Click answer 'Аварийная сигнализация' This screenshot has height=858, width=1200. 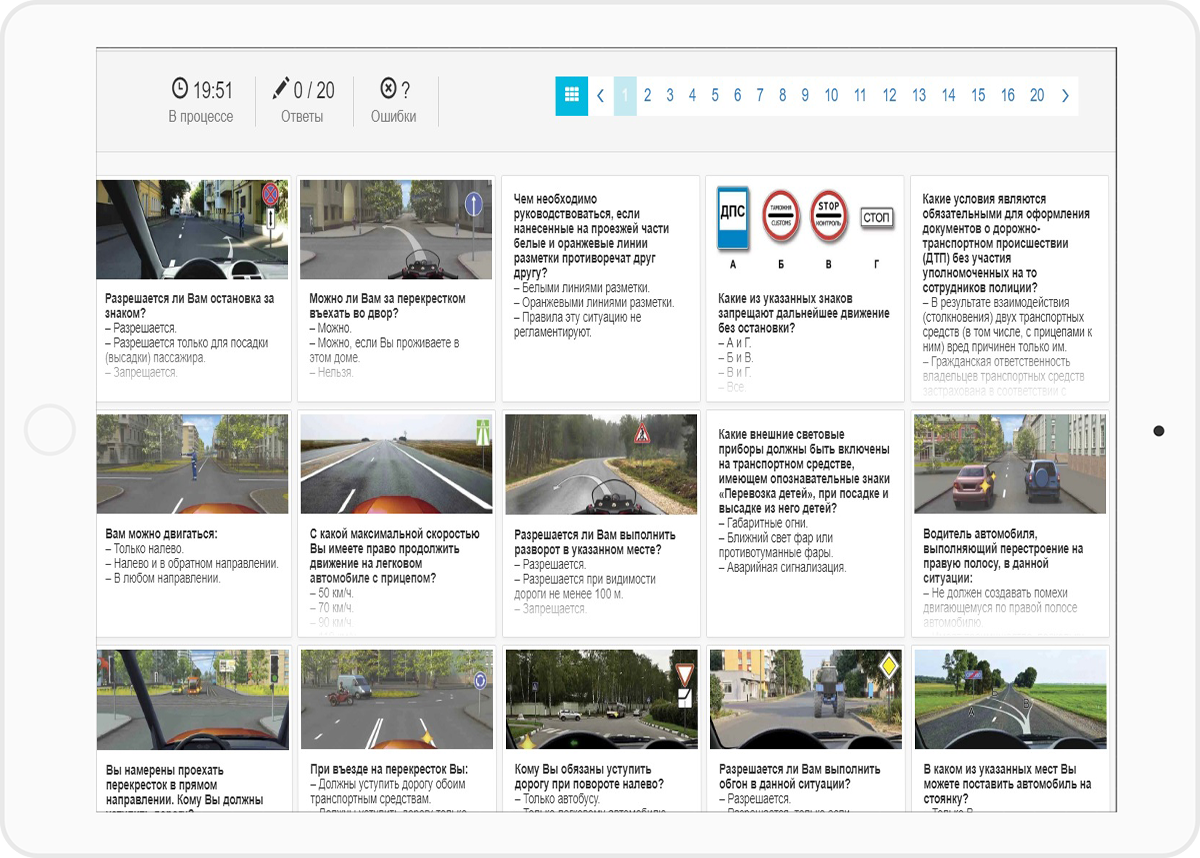tap(782, 567)
